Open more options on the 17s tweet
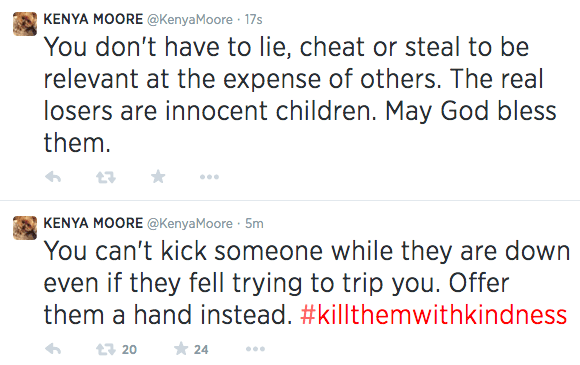The image size is (580, 365). pos(209,177)
